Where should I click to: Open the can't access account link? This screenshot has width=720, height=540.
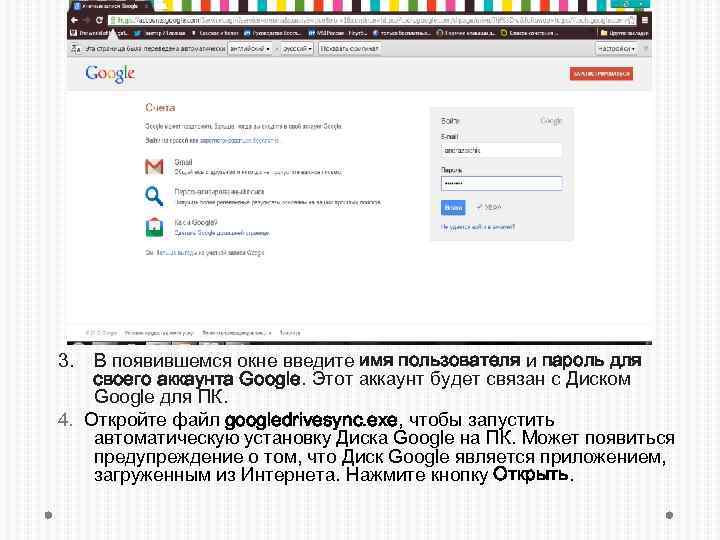[478, 227]
